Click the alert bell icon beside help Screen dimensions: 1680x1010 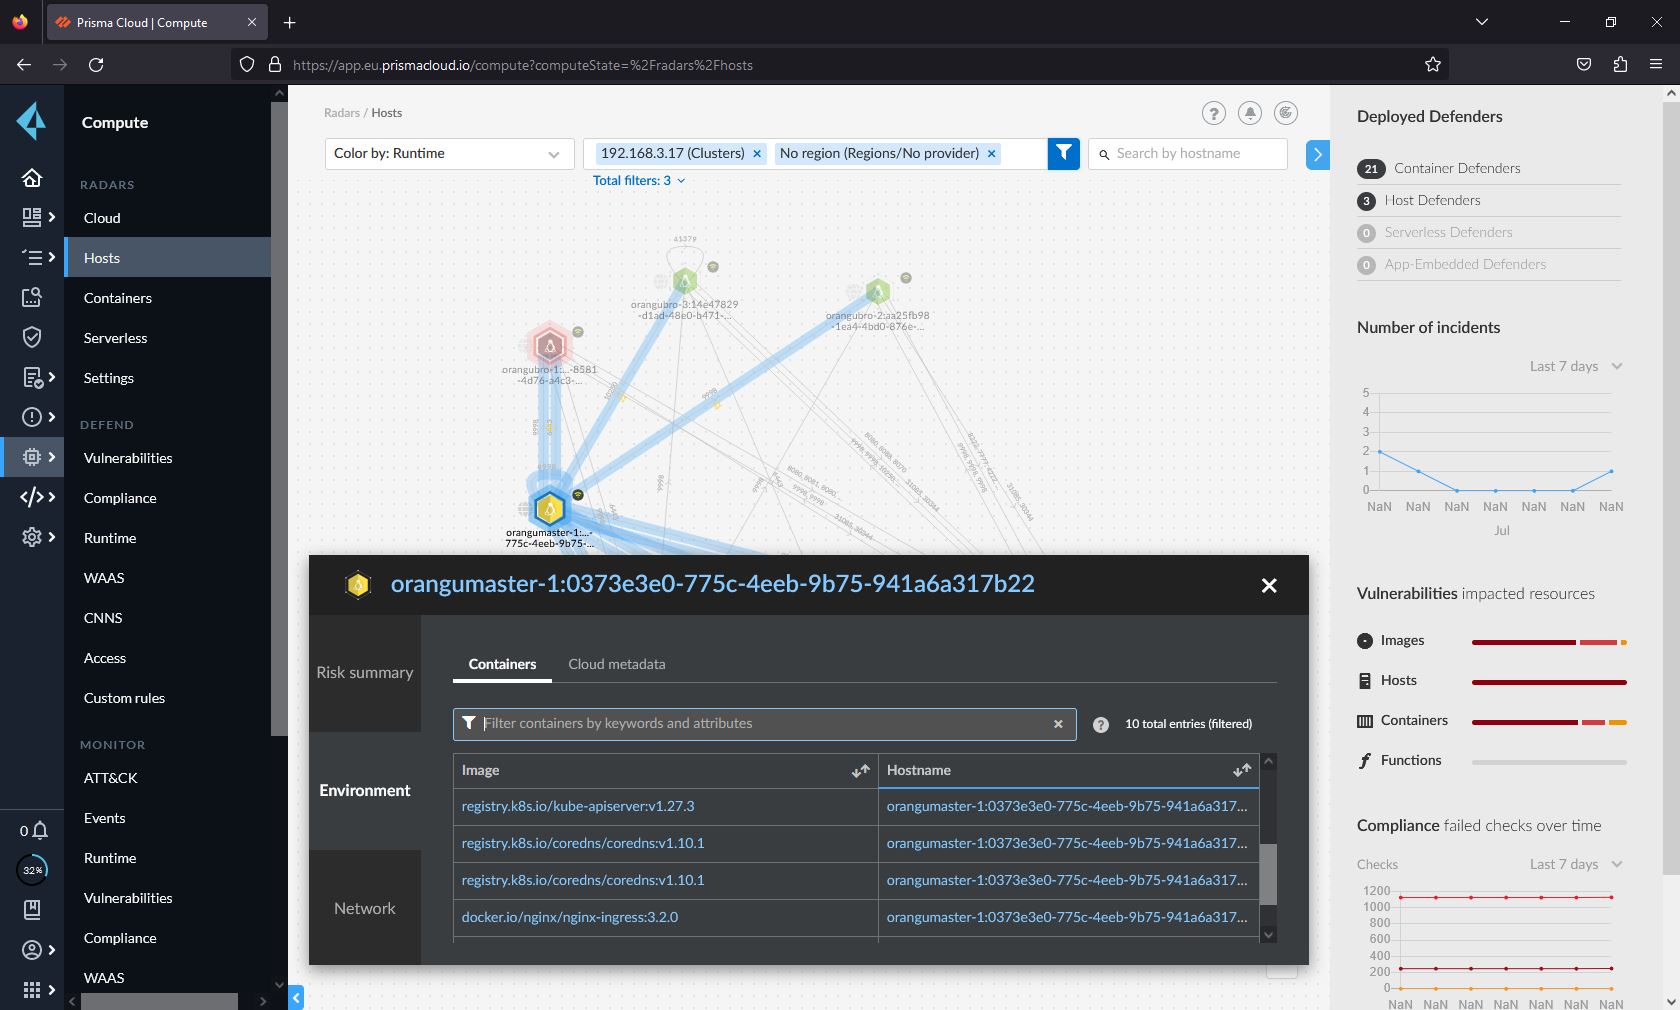point(1250,113)
